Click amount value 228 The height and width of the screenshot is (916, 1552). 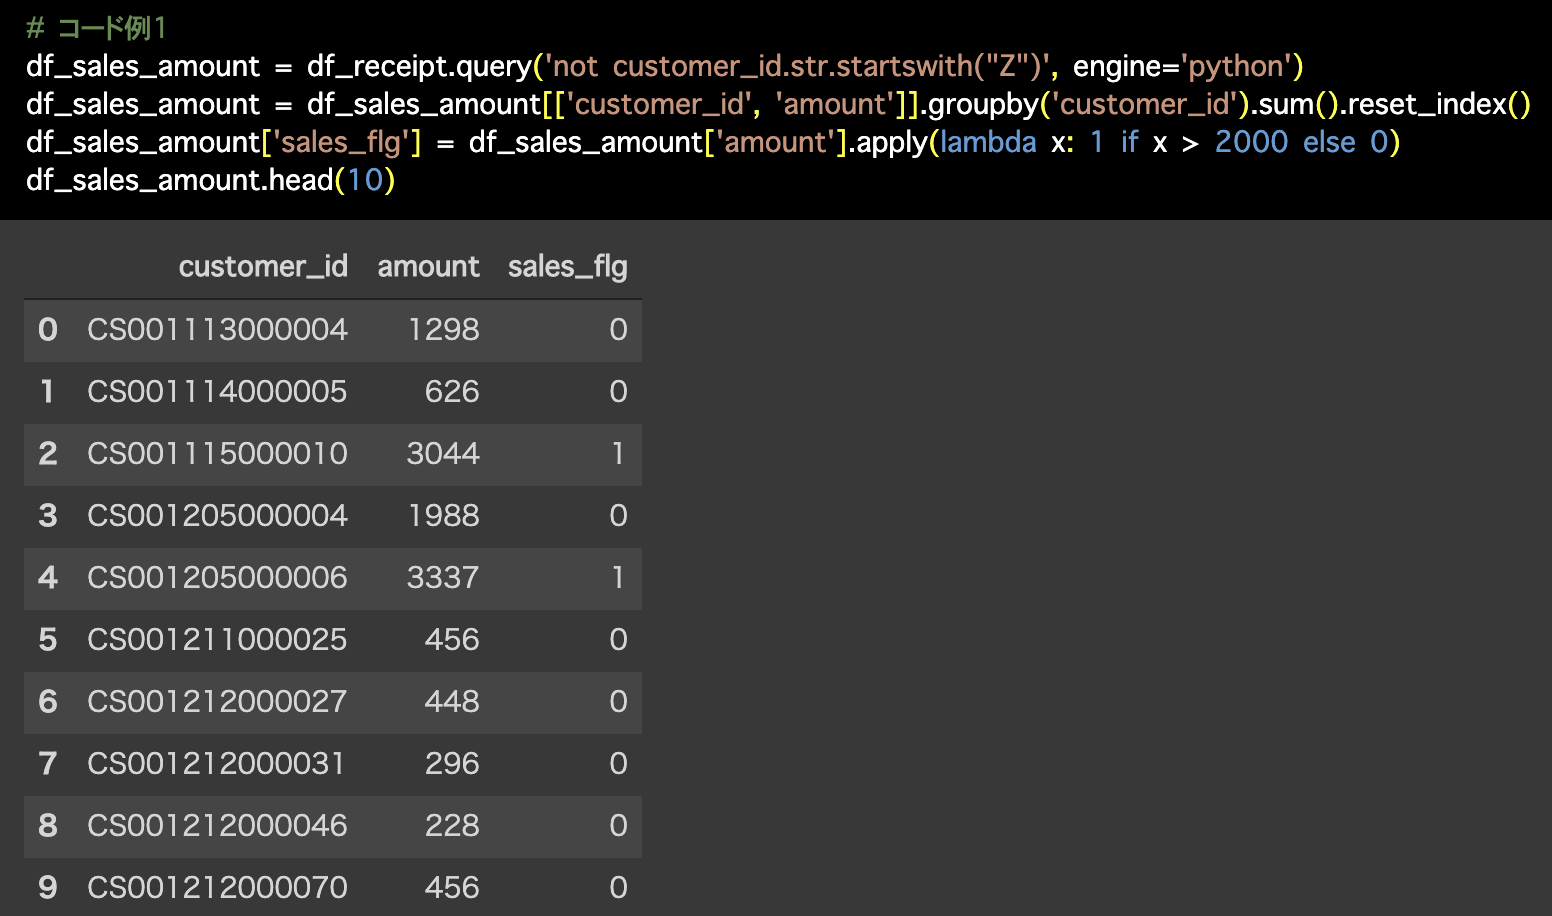452,826
